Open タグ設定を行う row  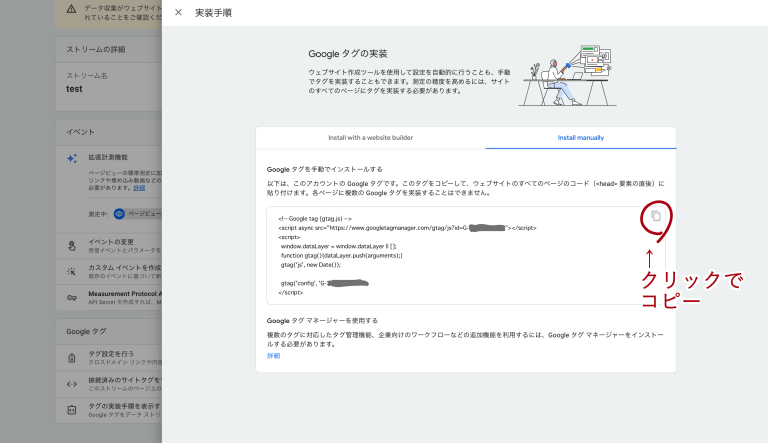109,358
